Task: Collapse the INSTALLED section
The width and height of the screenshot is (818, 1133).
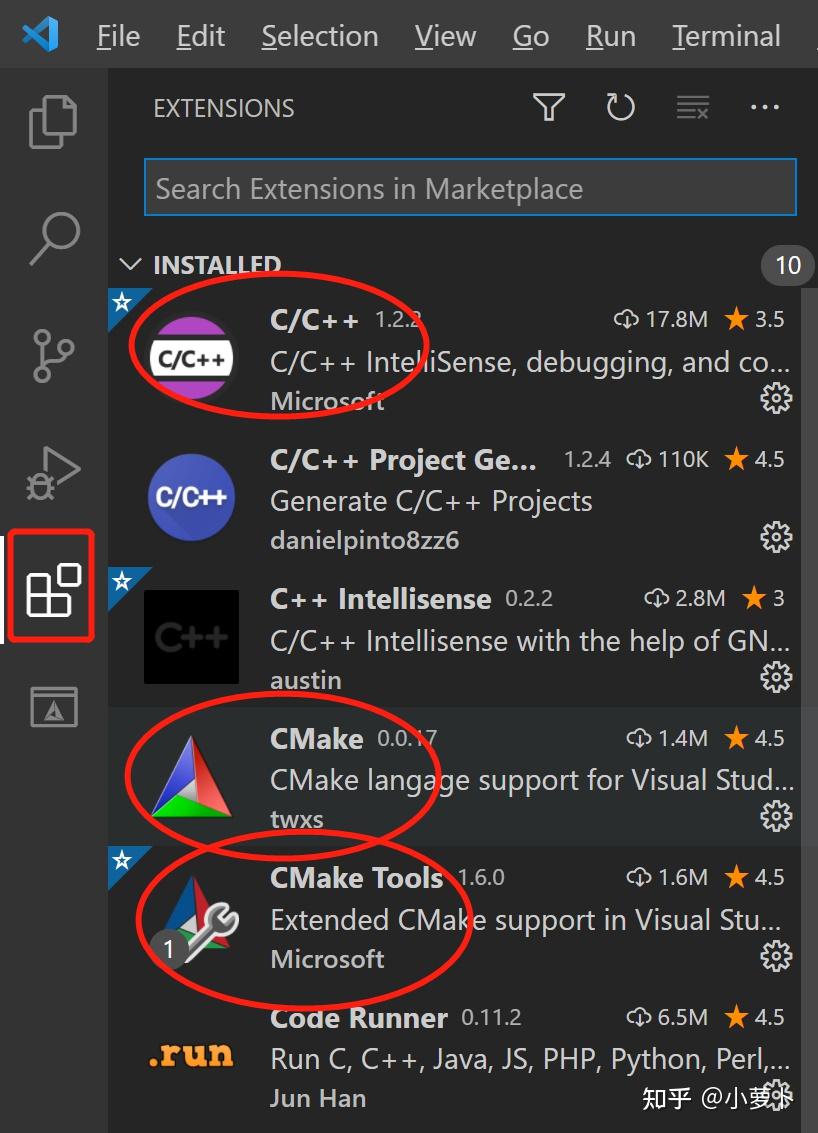Action: pos(131,264)
